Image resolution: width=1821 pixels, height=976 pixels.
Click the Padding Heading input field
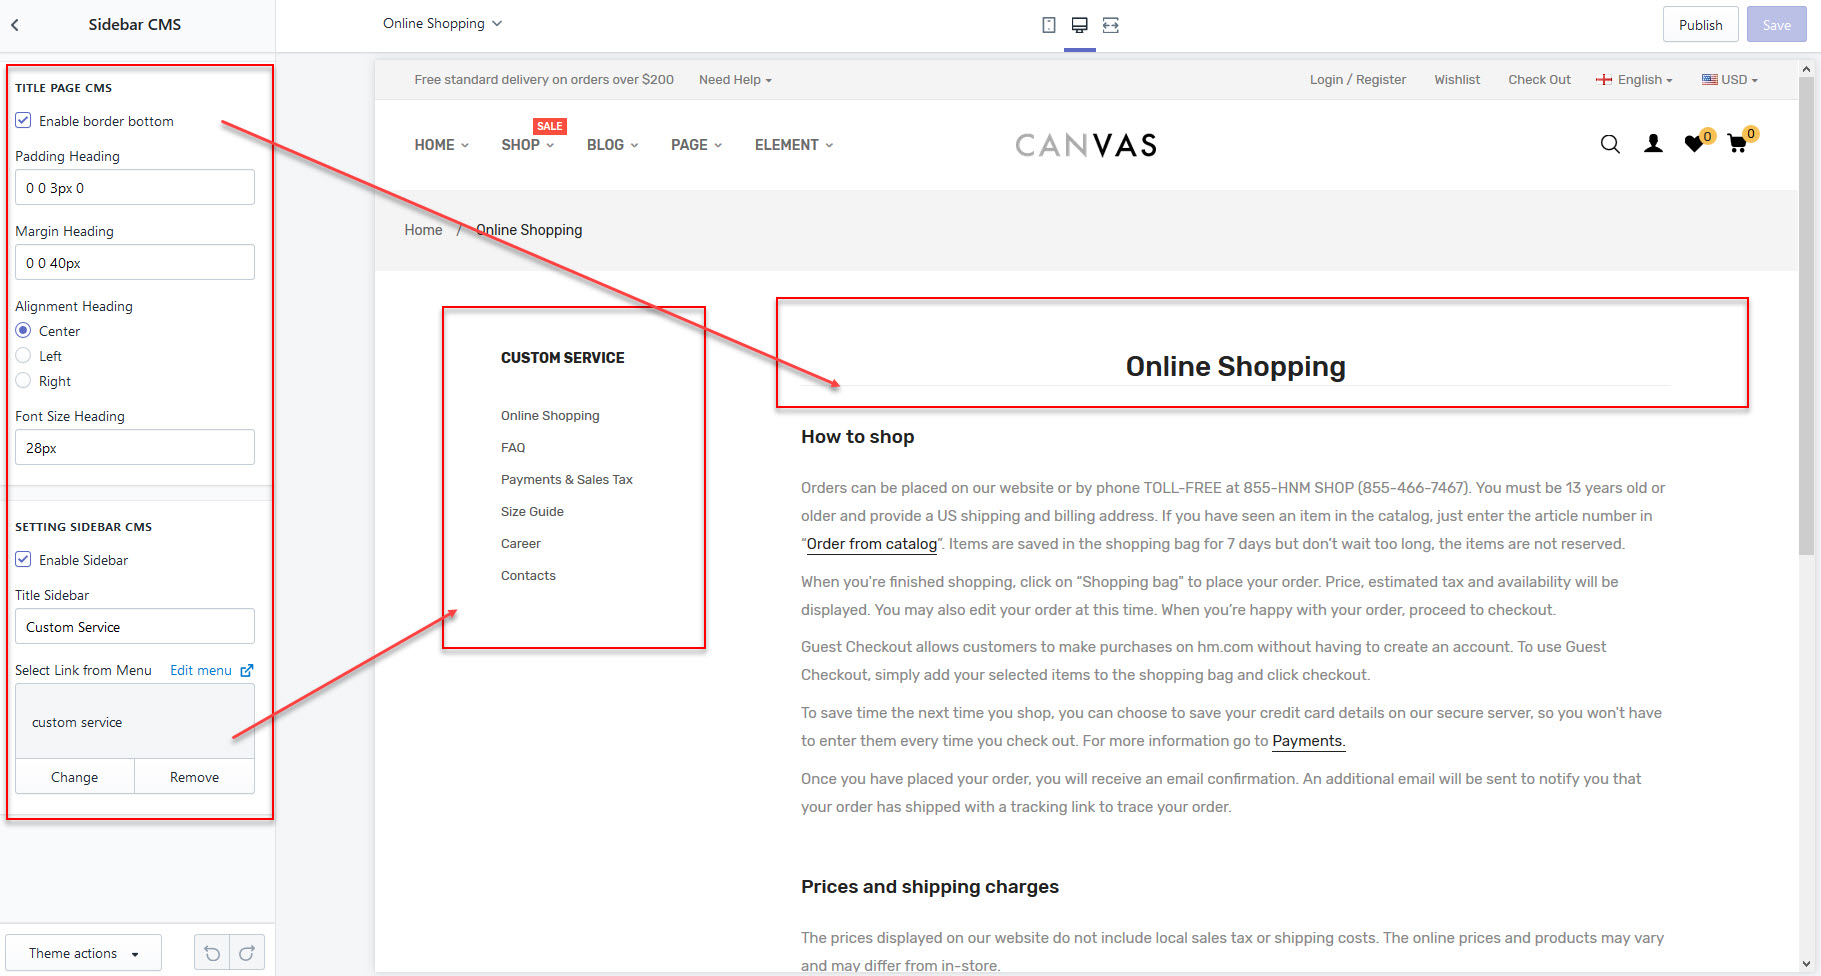135,187
